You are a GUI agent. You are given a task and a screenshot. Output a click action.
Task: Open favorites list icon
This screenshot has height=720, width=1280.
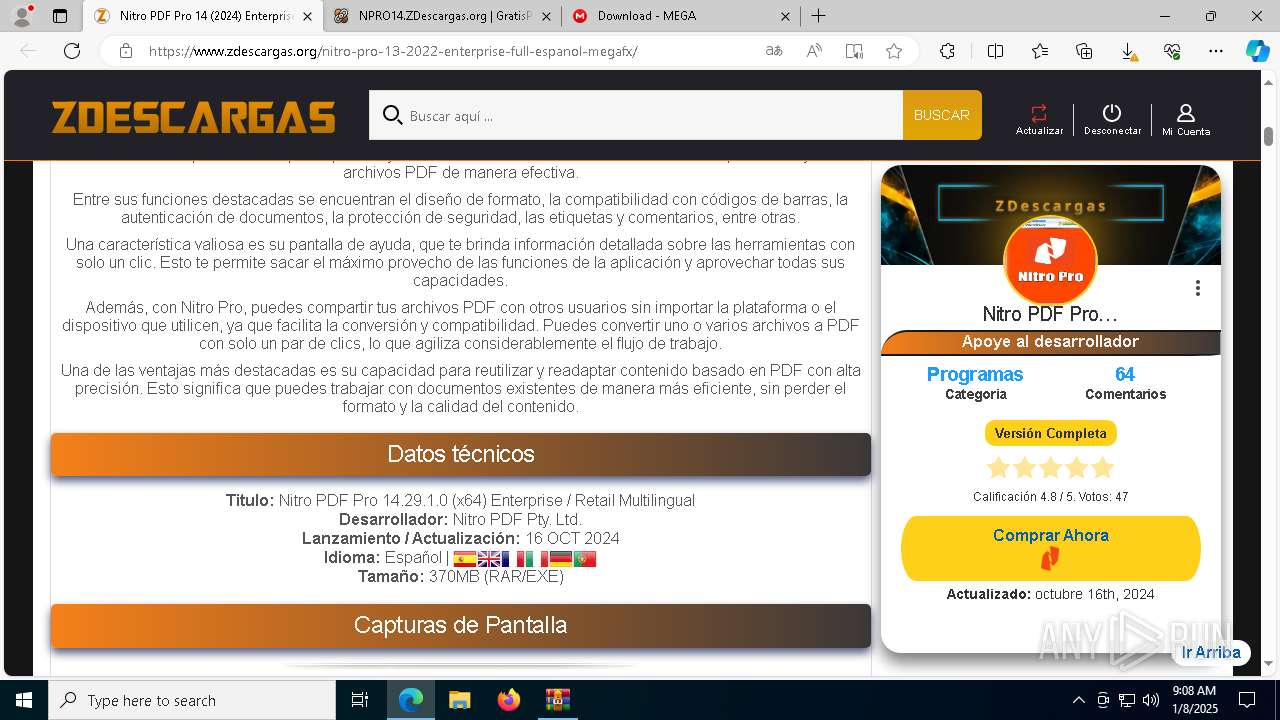click(x=1040, y=51)
